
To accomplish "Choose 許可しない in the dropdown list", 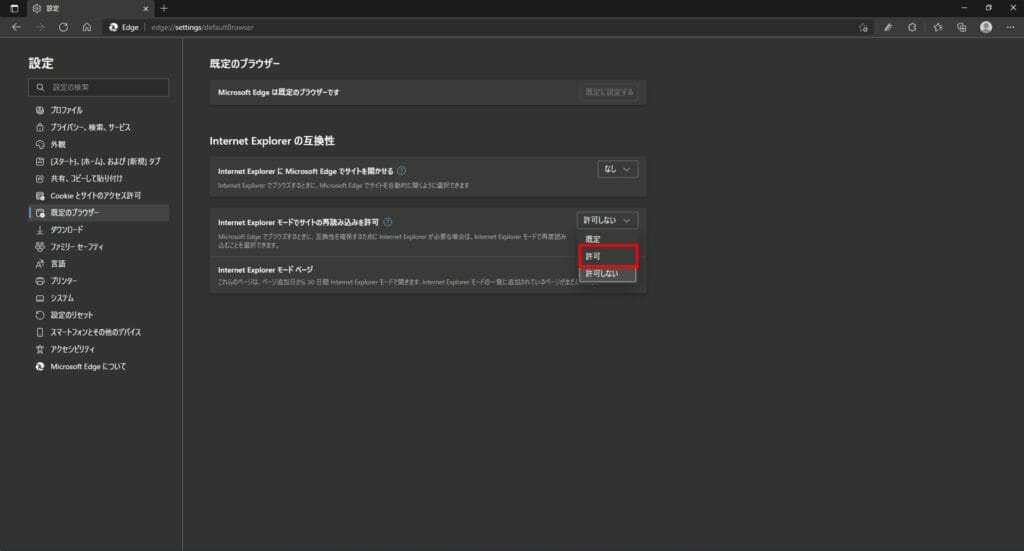I will coord(607,274).
